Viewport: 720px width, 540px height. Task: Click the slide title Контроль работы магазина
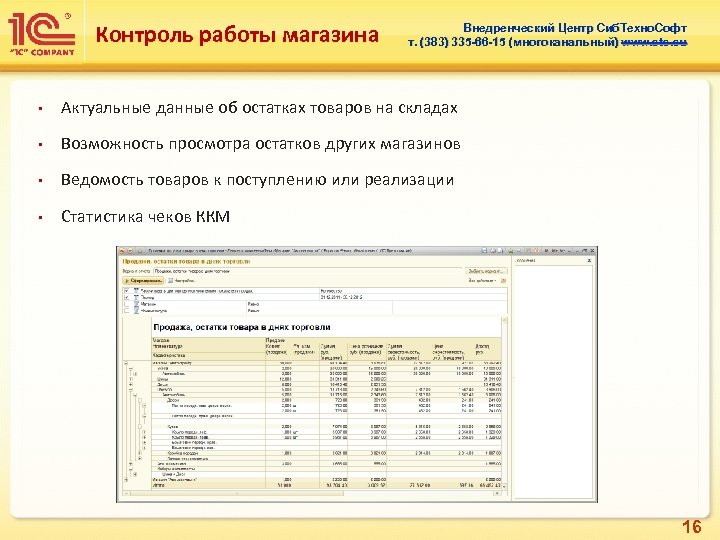[x=237, y=35]
